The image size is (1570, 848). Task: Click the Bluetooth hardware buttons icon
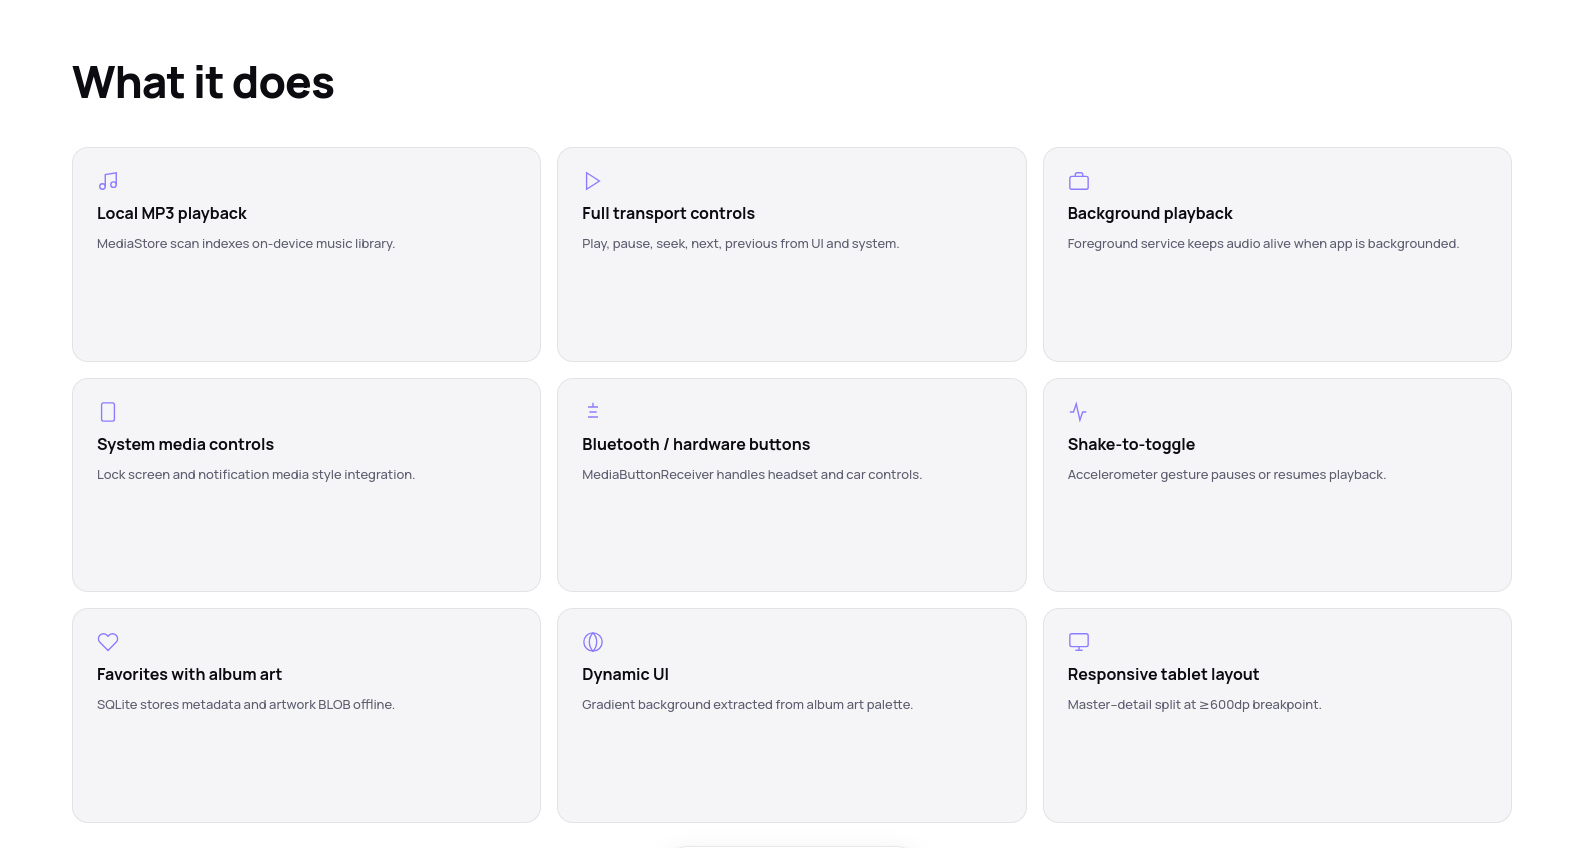[x=593, y=411]
